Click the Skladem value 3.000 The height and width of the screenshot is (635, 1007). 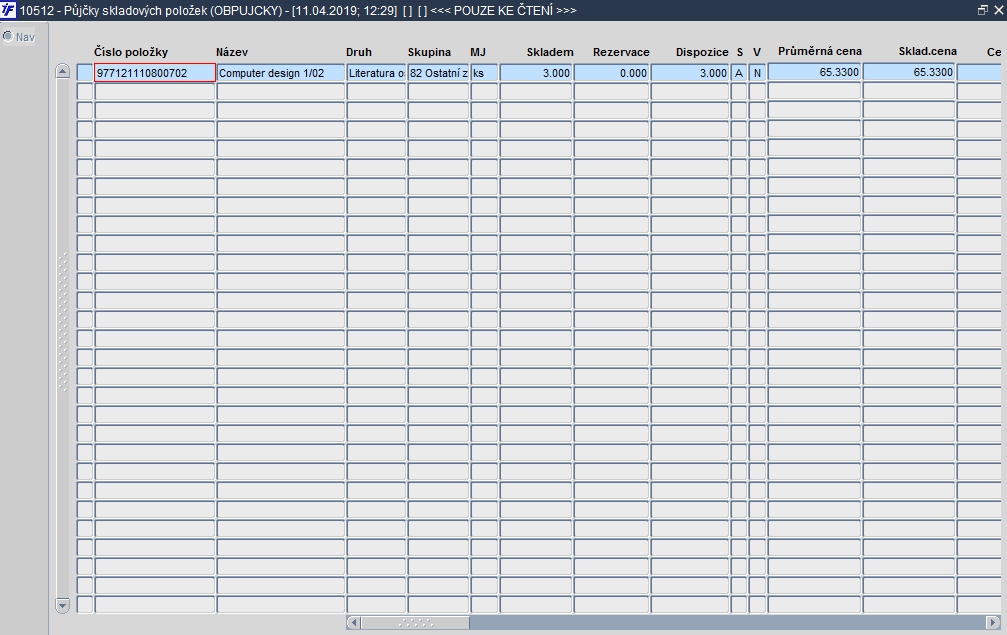click(x=536, y=73)
